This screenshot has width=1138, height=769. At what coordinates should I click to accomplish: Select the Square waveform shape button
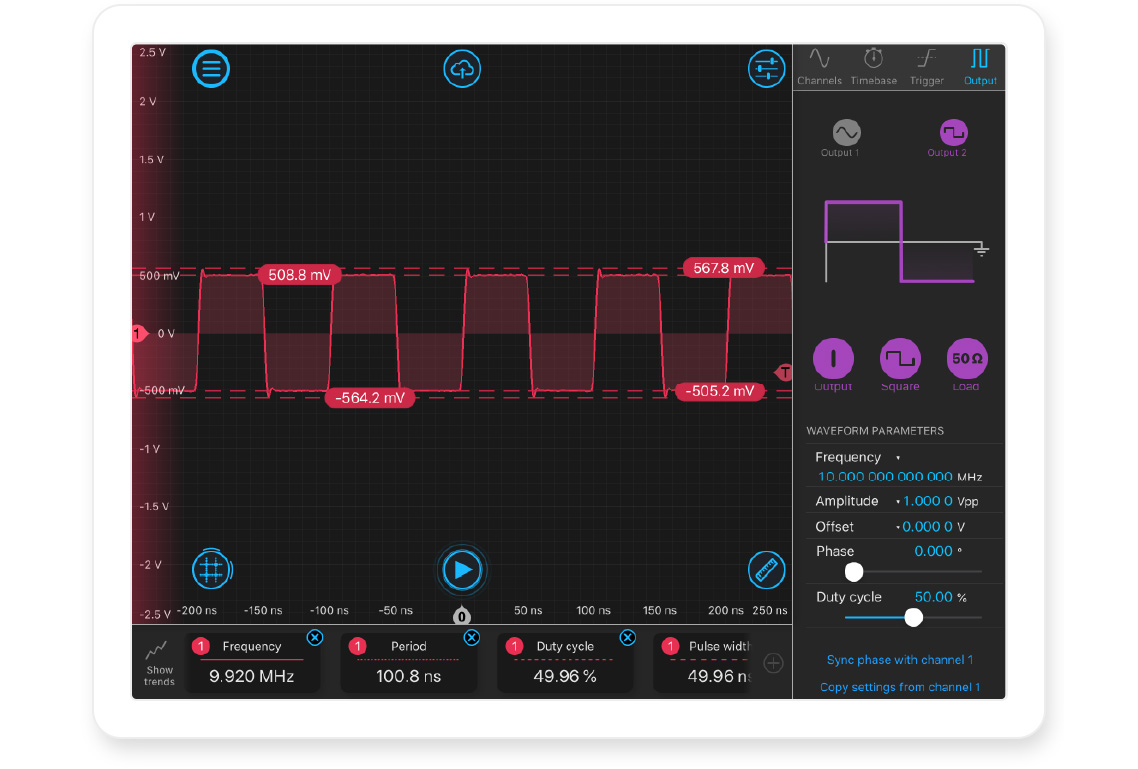(900, 359)
